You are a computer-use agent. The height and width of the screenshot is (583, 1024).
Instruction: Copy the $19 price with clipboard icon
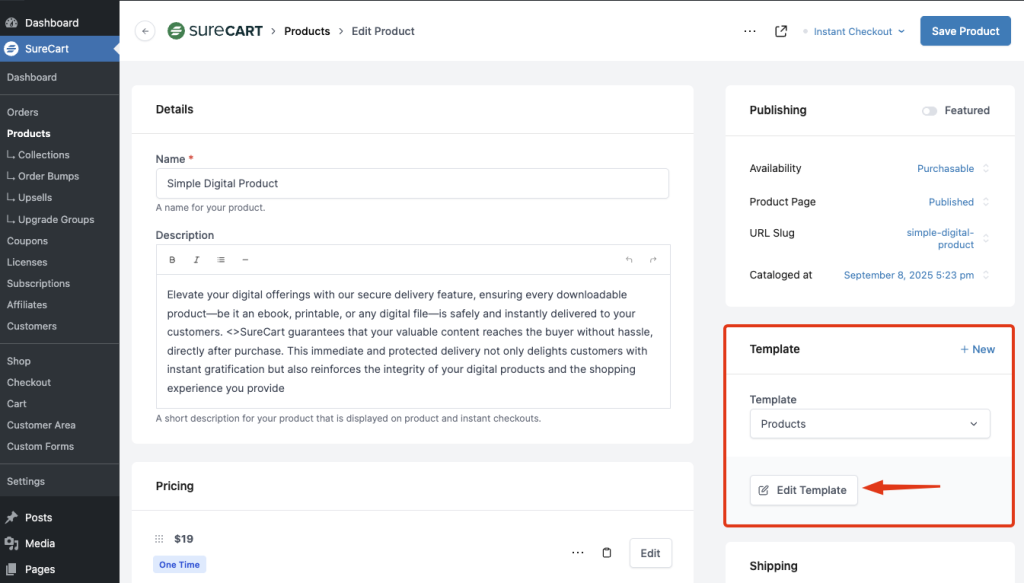(606, 553)
